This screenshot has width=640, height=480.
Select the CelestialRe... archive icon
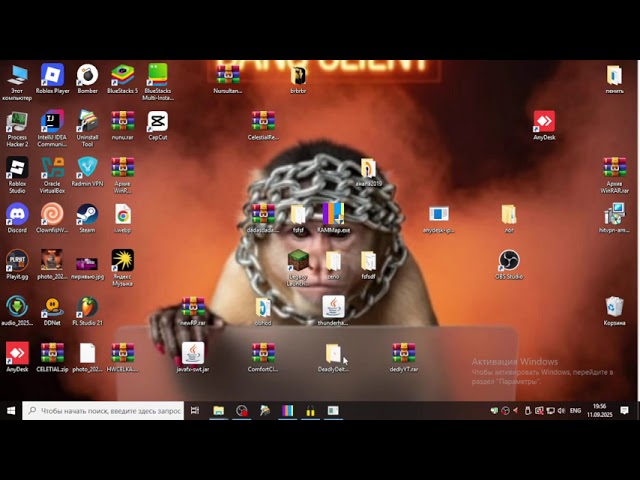click(x=263, y=125)
